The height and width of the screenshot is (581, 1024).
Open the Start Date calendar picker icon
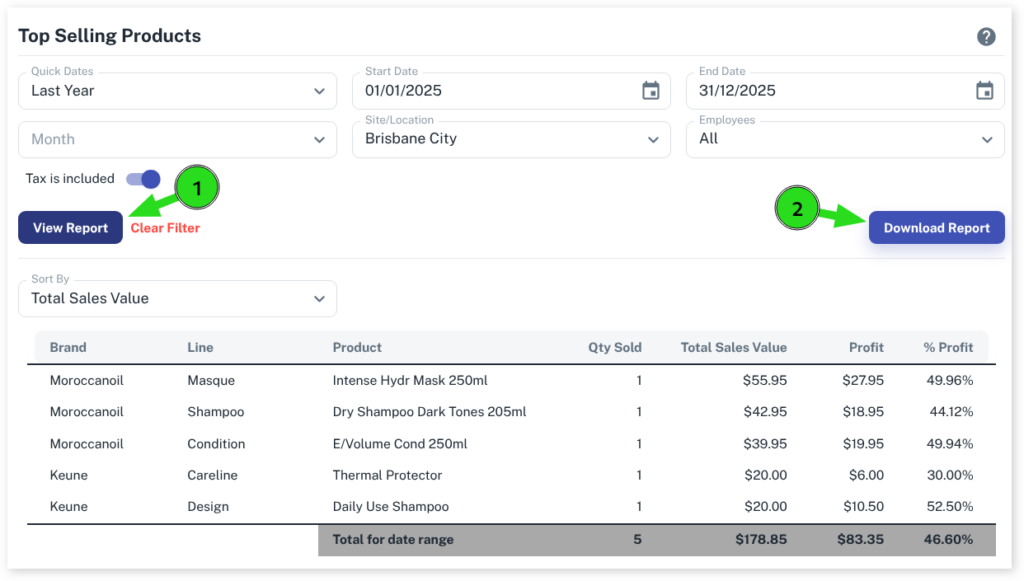pyautogui.click(x=651, y=91)
